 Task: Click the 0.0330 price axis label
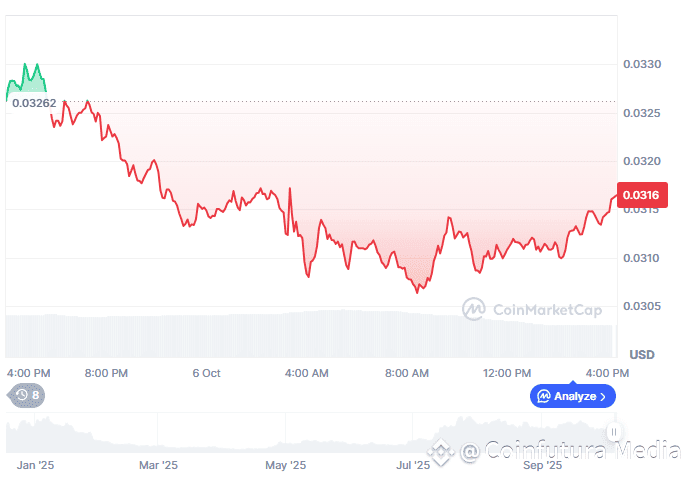pos(642,64)
